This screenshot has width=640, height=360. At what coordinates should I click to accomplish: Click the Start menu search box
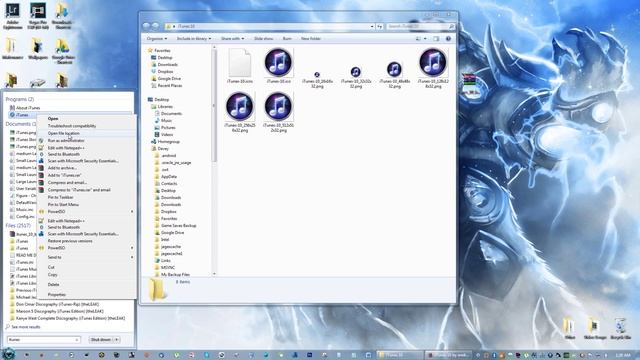tap(43, 340)
